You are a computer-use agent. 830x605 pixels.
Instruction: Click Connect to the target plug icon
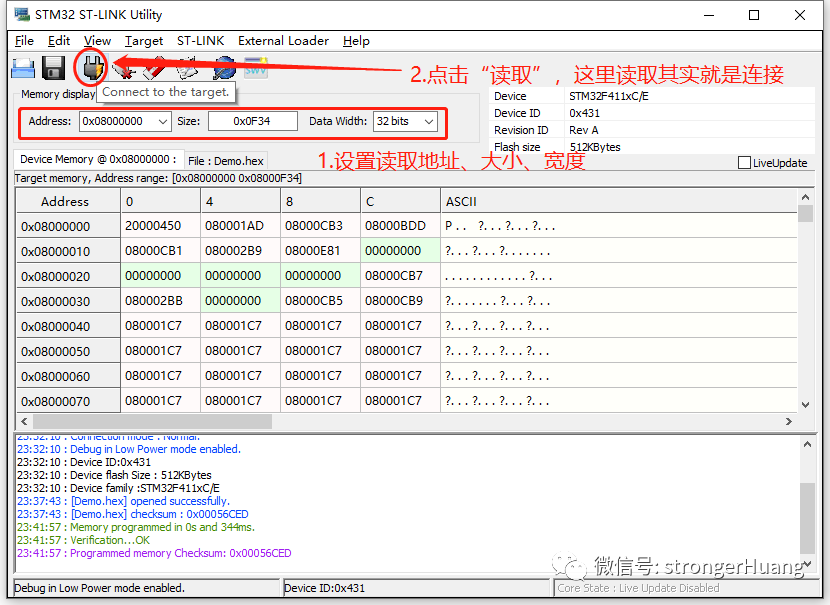[x=91, y=67]
